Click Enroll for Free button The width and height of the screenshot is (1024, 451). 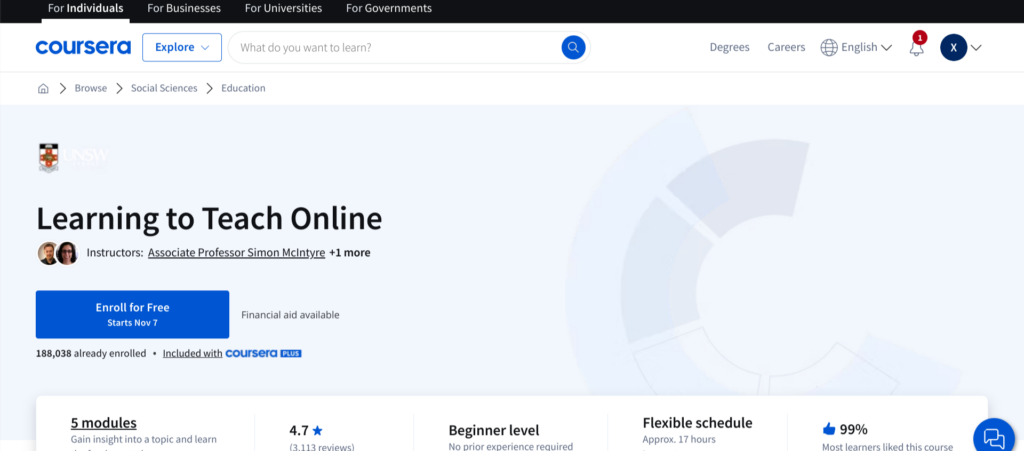pyautogui.click(x=132, y=314)
